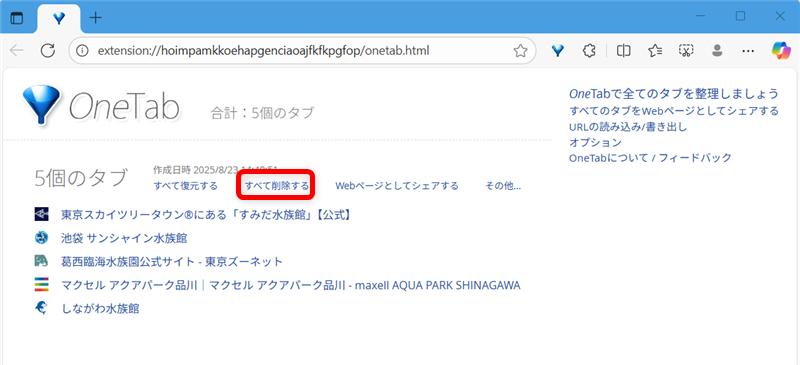The height and width of the screenshot is (365, 800).
Task: Open しながわ水族館 link
Action: (x=101, y=308)
